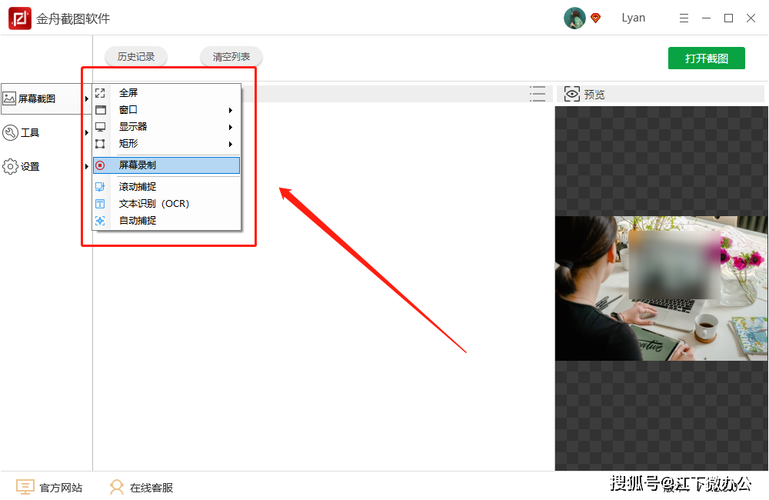Image resolution: width=769 pixels, height=500 pixels.
Task: Expand the arrow beside 屏幕截图 in the sidebar
Action: tap(86, 99)
